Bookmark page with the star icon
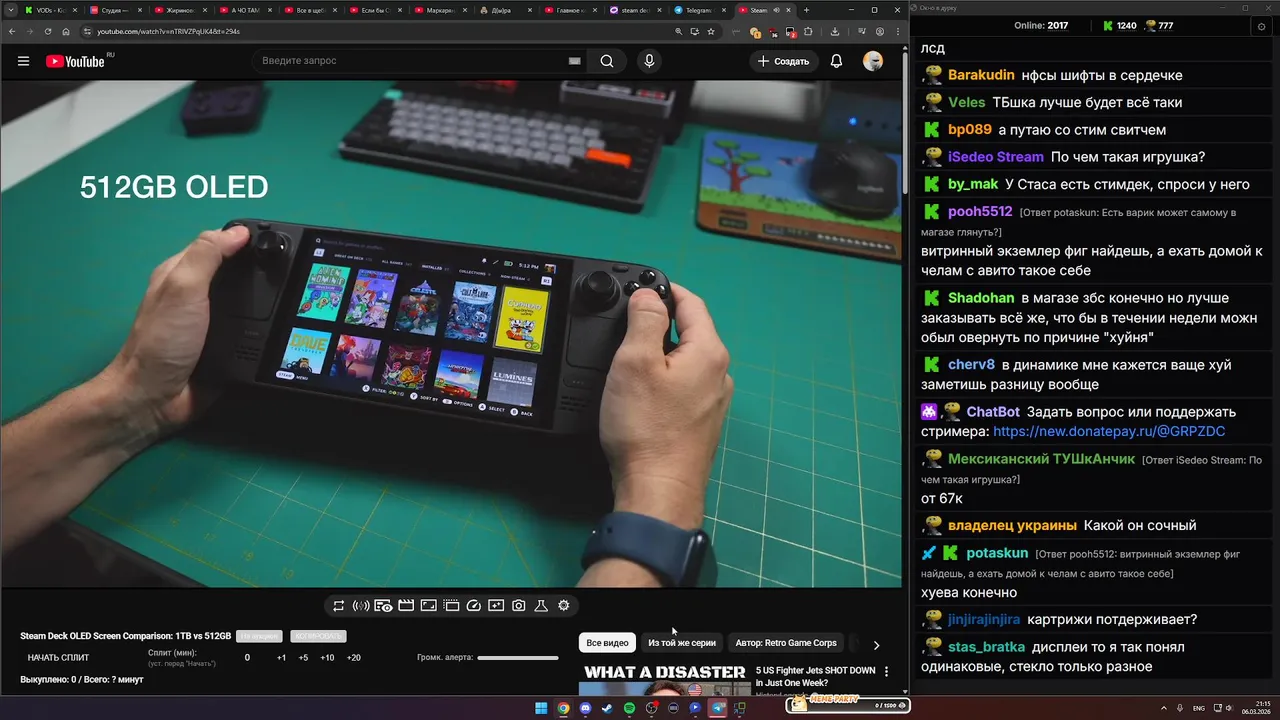Viewport: 1280px width, 720px height. click(x=711, y=31)
